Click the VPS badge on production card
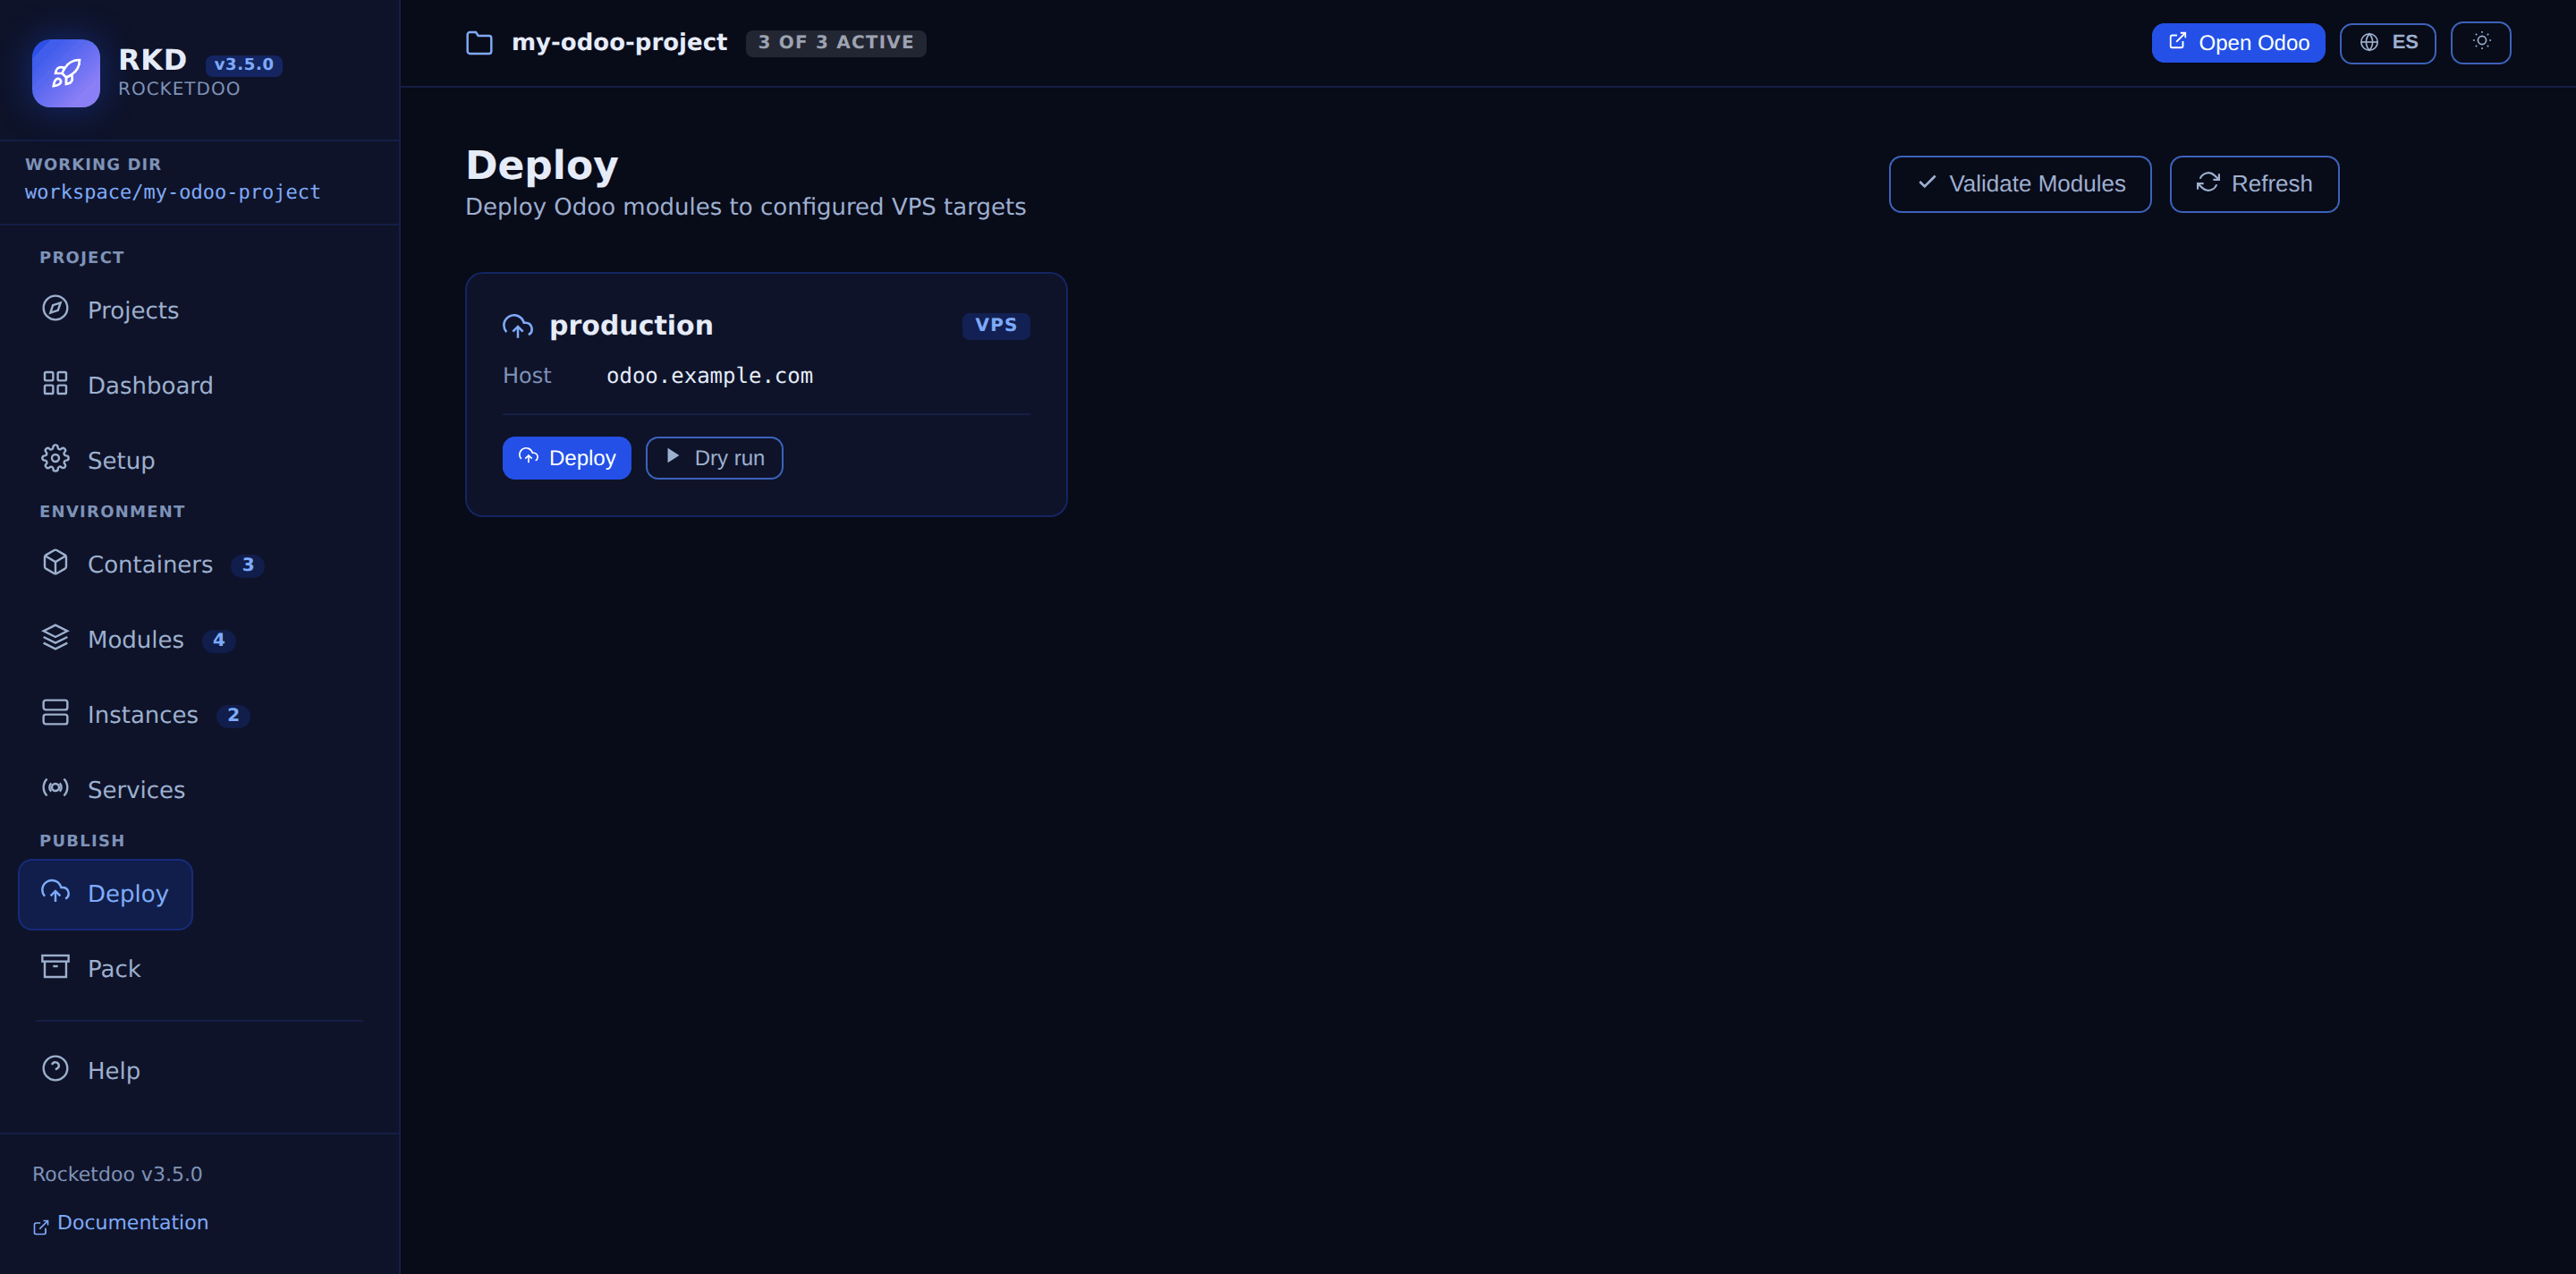The image size is (2576, 1274). (x=996, y=325)
